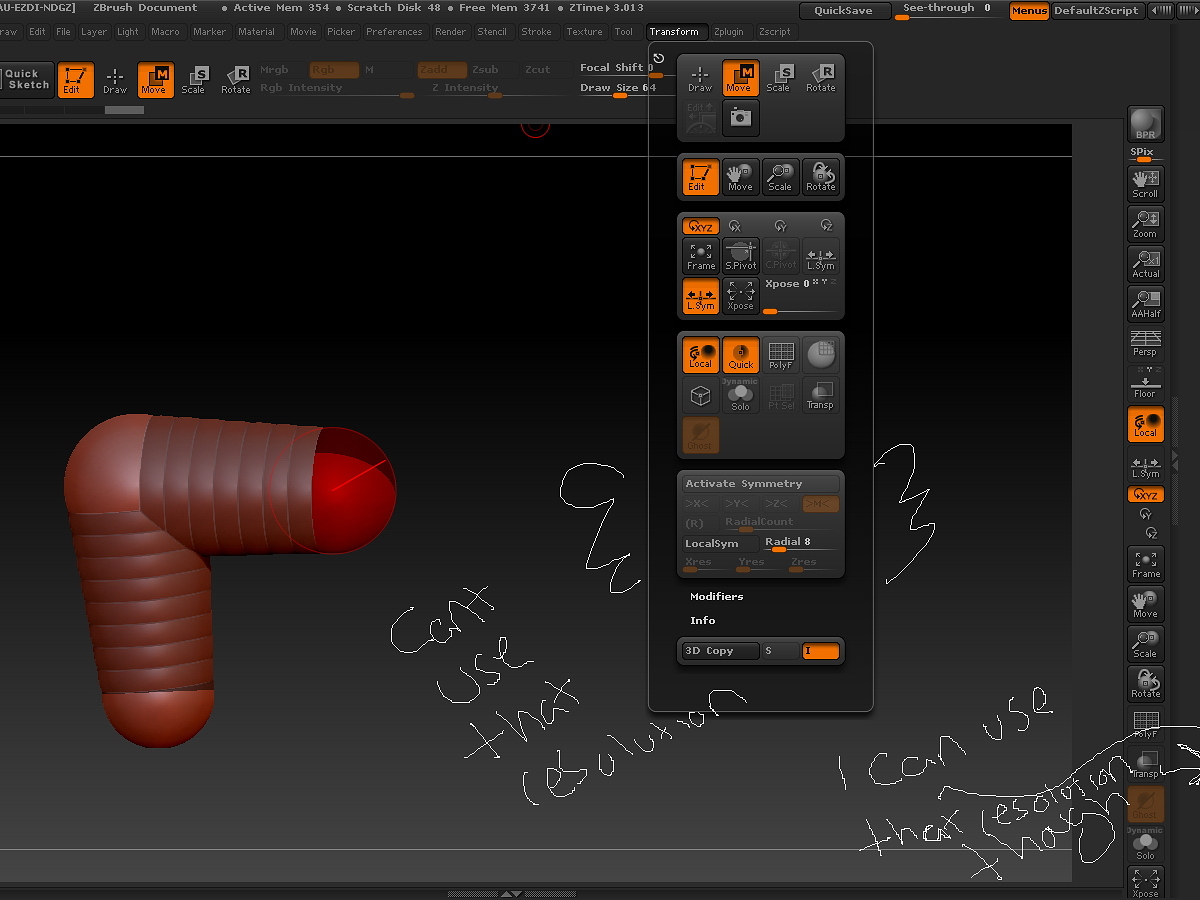The image size is (1200, 900).
Task: Expand Info section in Transform panel
Action: pos(702,620)
